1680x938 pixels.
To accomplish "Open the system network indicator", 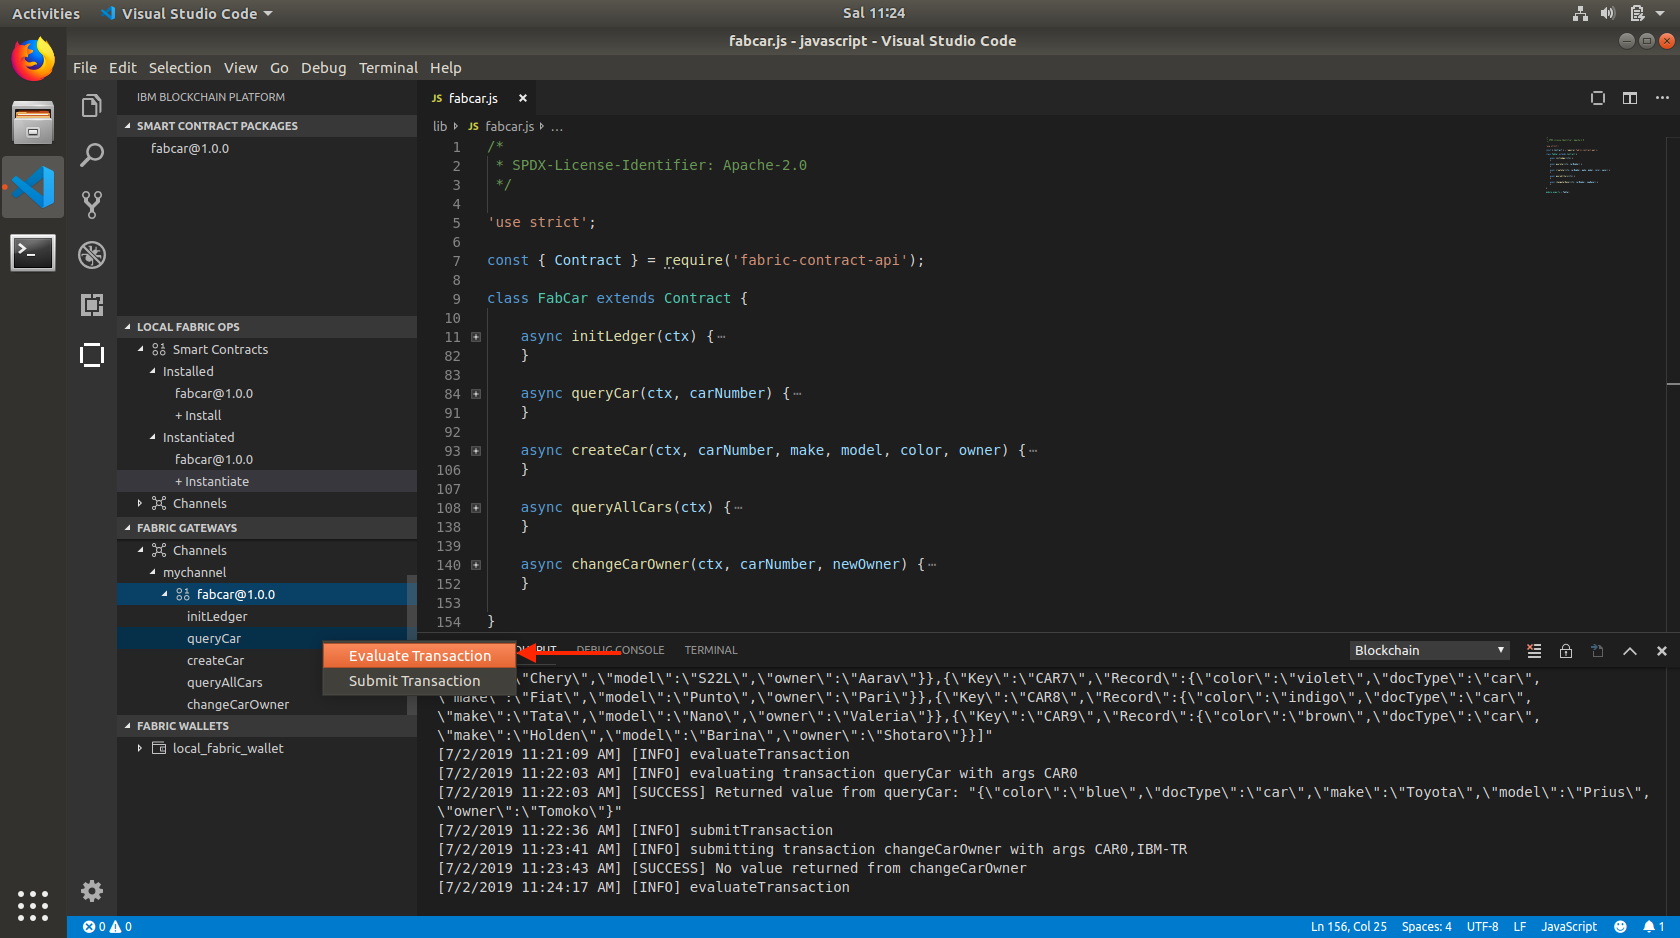I will [x=1580, y=13].
